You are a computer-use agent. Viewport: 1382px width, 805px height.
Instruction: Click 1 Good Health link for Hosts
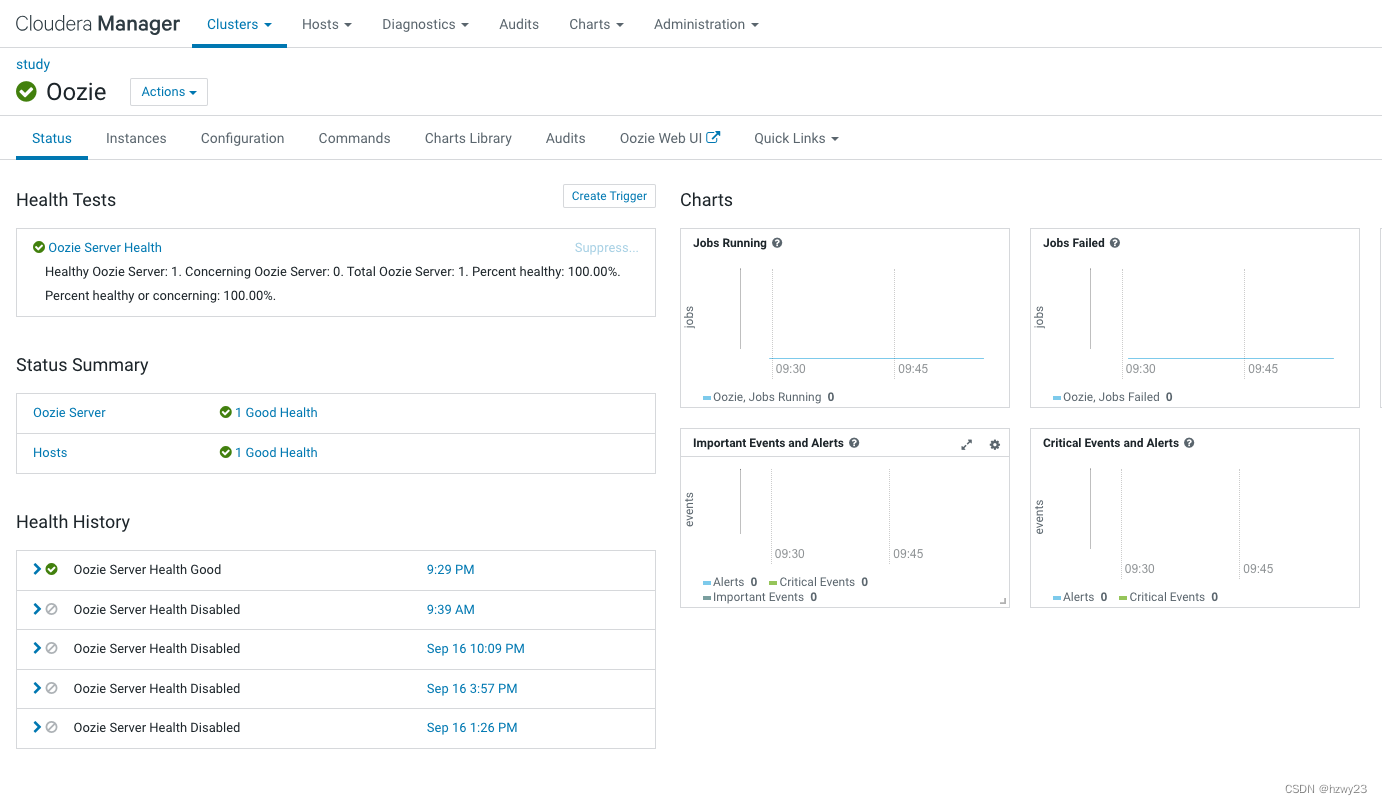[x=276, y=452]
